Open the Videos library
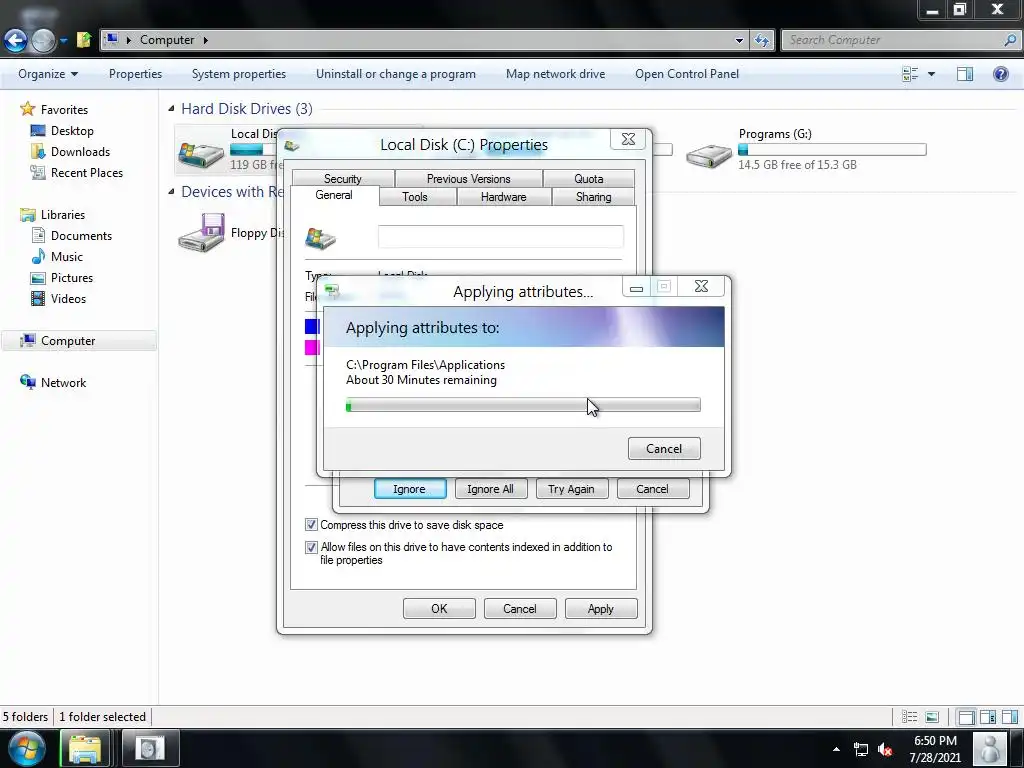 68,298
